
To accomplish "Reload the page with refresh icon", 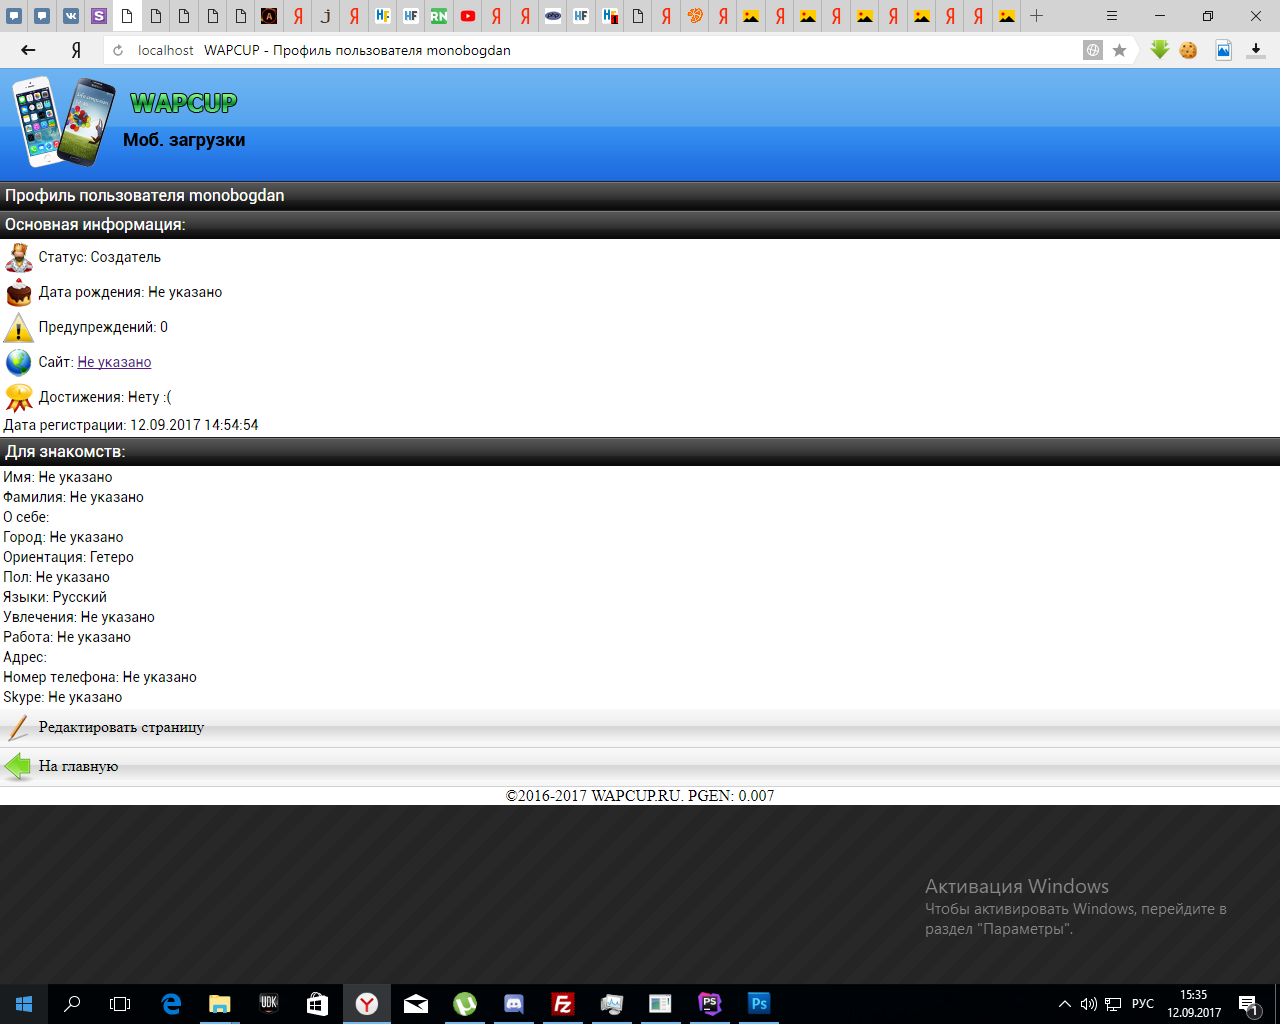I will 118,50.
